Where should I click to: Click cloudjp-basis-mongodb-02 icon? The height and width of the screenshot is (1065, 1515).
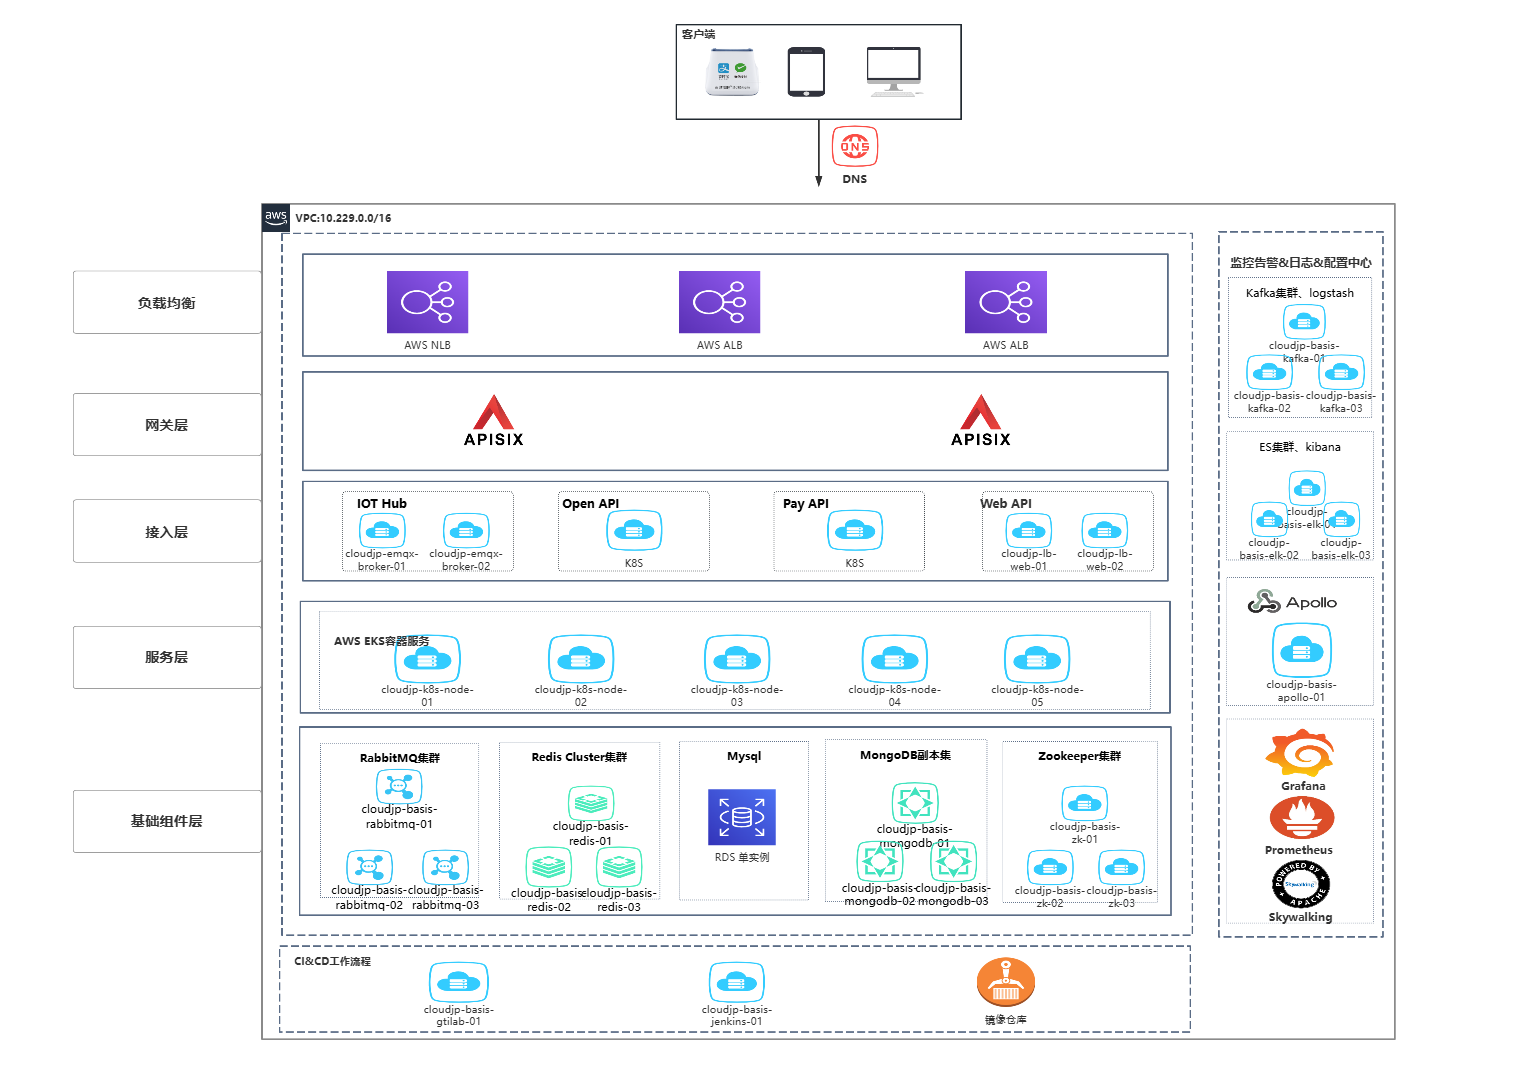[880, 861]
